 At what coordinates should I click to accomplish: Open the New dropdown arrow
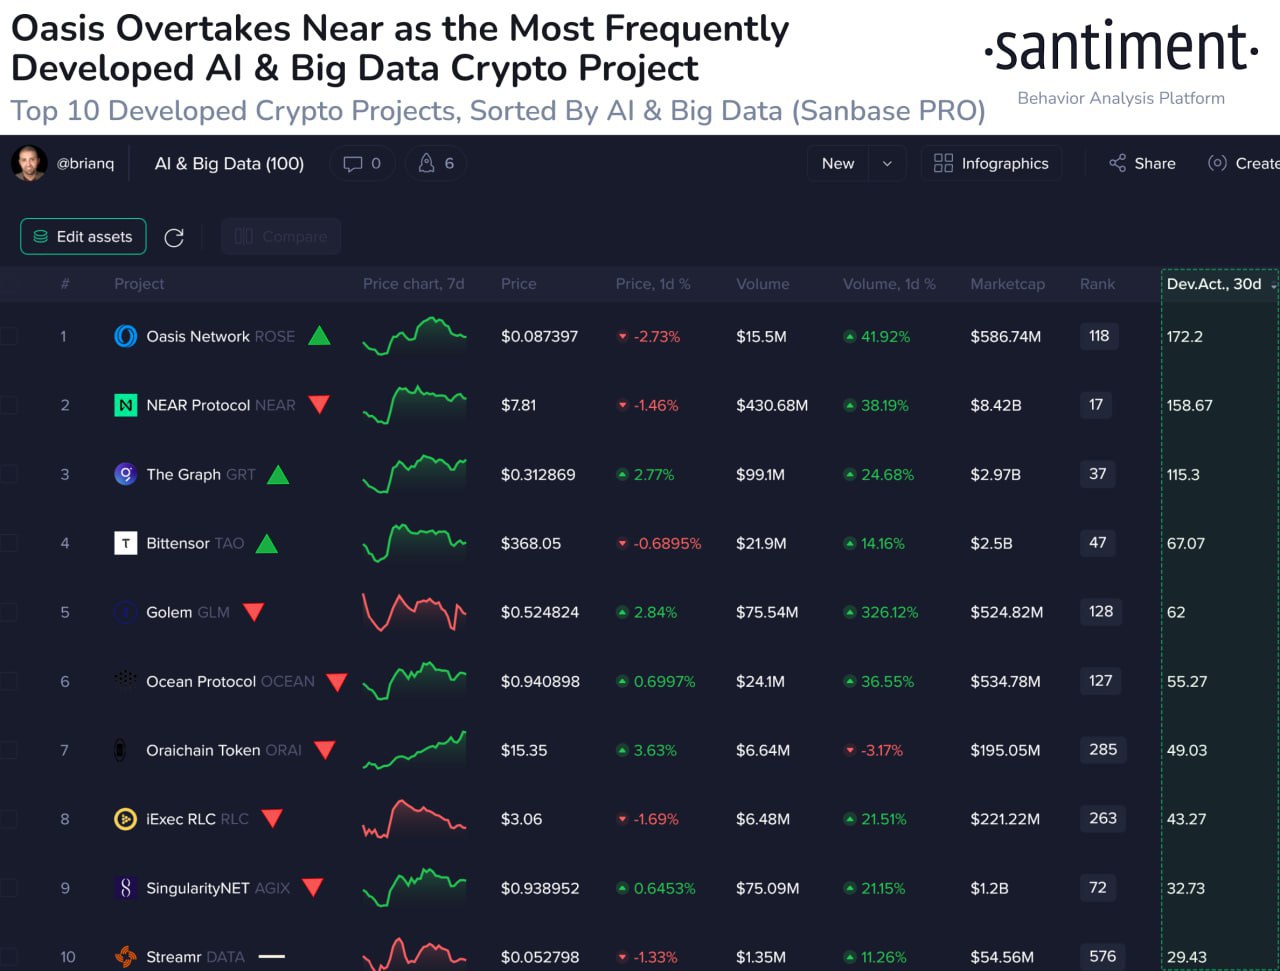[887, 163]
